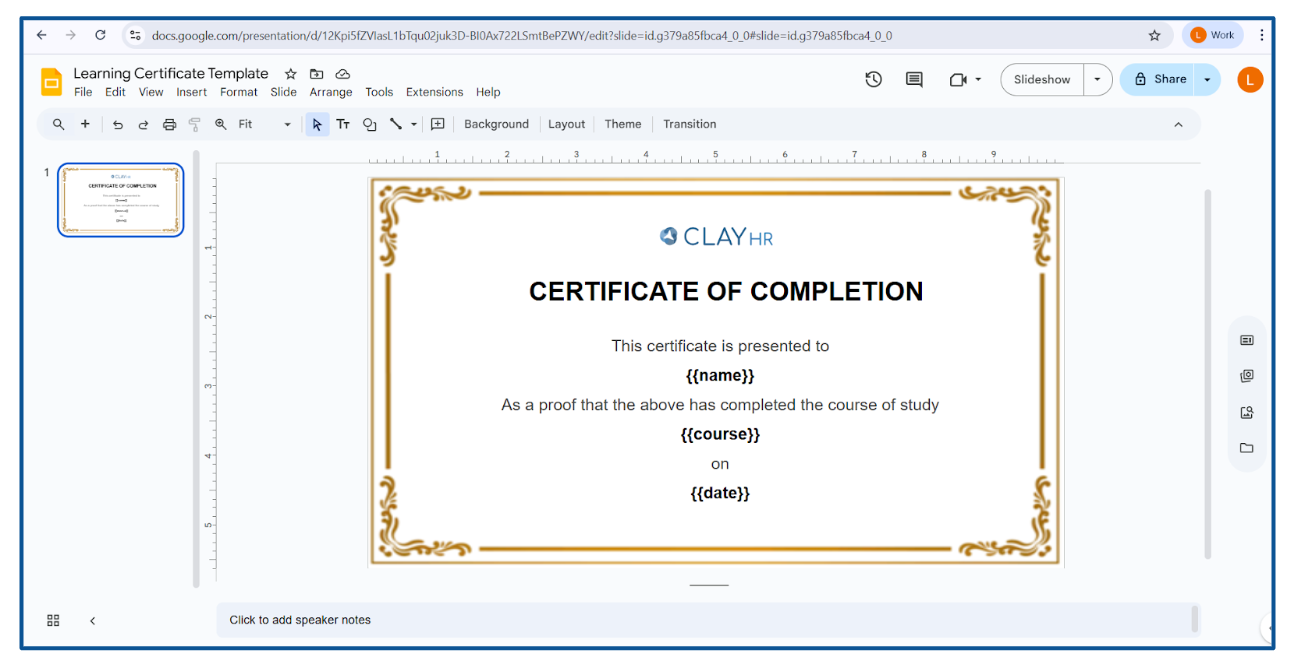Open the View menu
The width and height of the screenshot is (1291, 672).
point(151,92)
